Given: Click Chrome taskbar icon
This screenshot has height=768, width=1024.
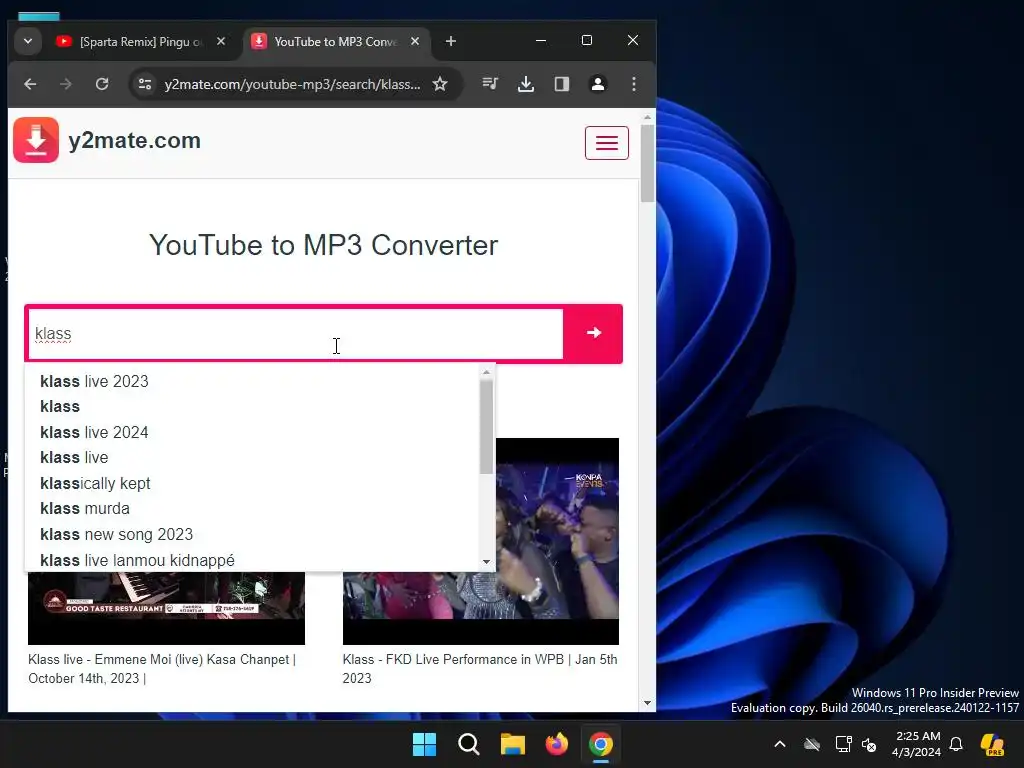Looking at the screenshot, I should point(601,744).
